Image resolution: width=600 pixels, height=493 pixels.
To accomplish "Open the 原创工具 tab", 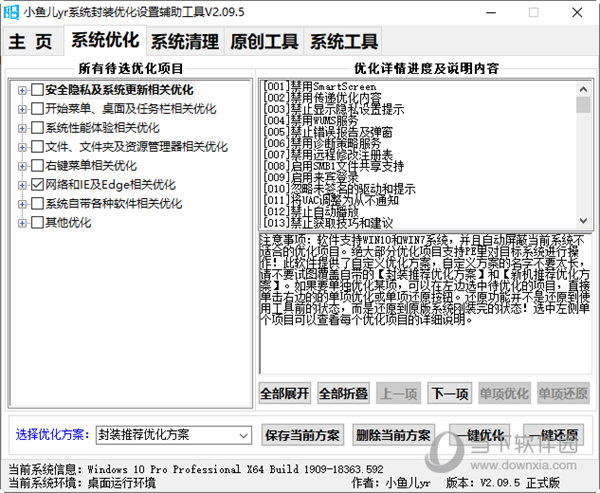I will [264, 42].
